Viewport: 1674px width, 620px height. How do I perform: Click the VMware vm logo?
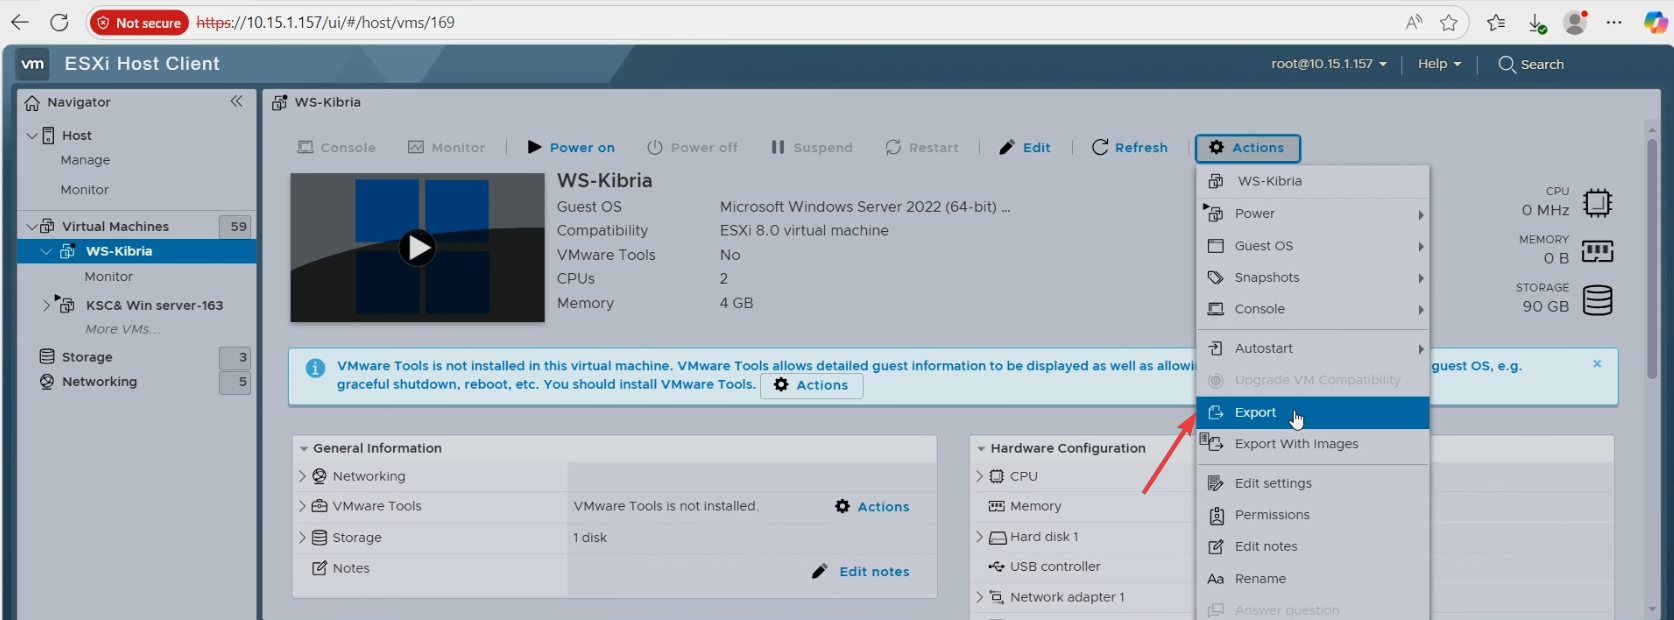[x=33, y=64]
